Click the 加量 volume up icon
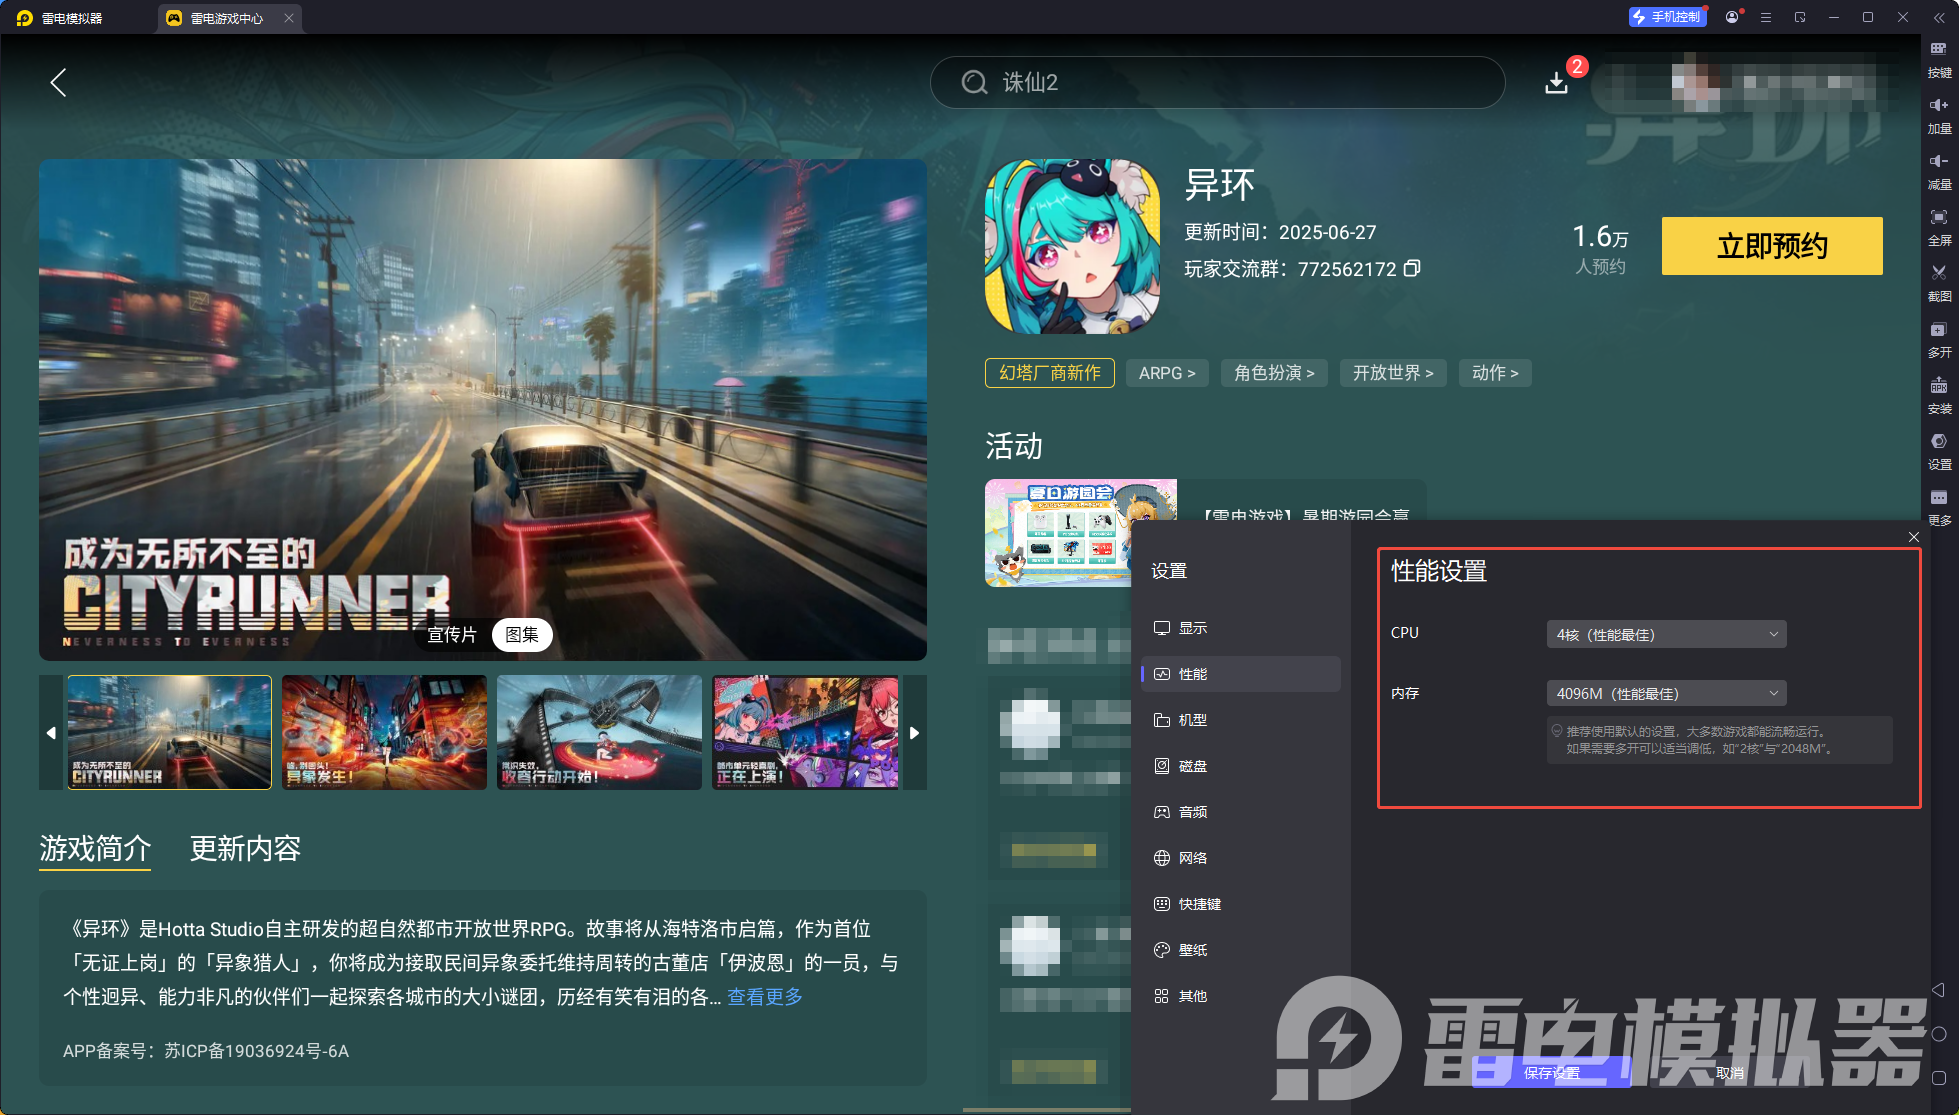 pyautogui.click(x=1938, y=115)
